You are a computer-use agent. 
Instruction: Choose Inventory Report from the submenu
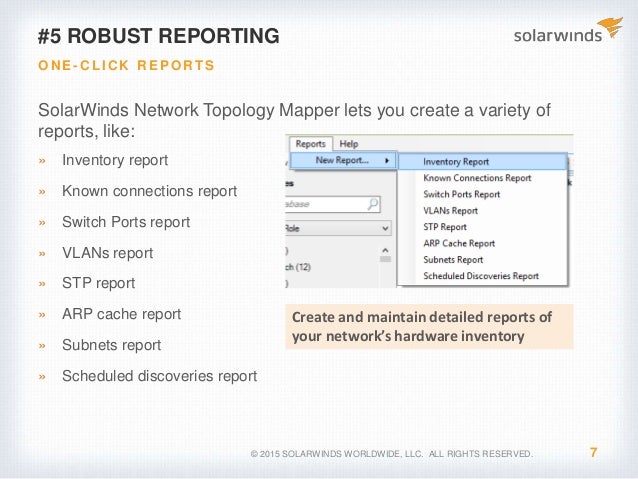[482, 162]
